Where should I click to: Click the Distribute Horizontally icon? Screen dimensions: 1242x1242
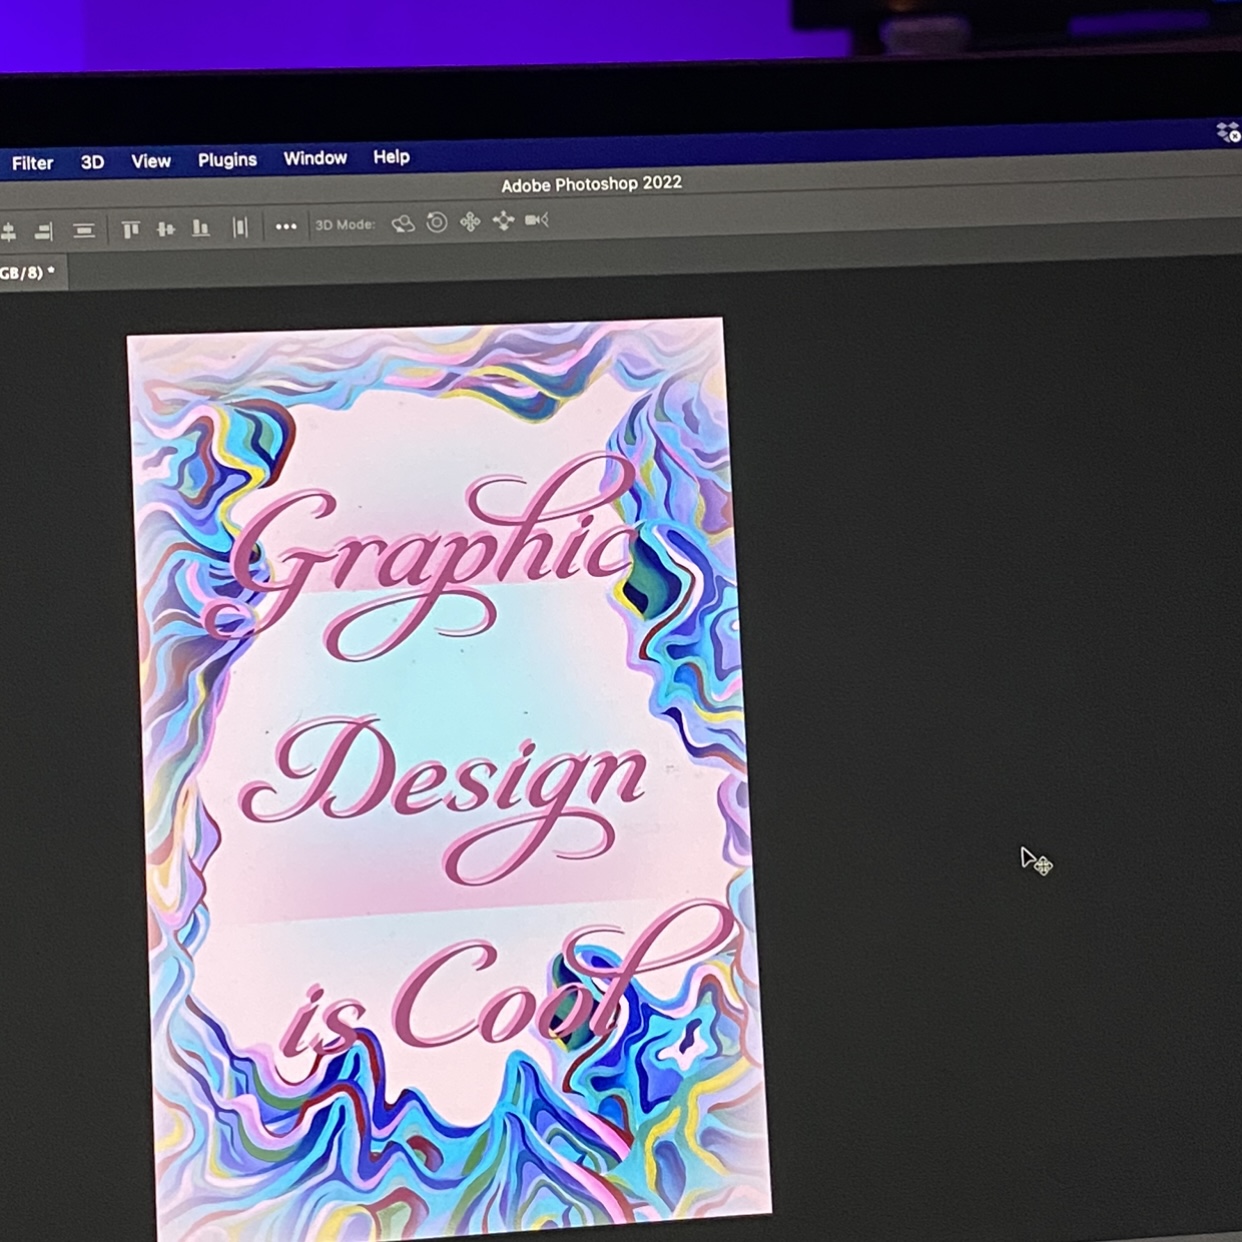click(x=240, y=227)
